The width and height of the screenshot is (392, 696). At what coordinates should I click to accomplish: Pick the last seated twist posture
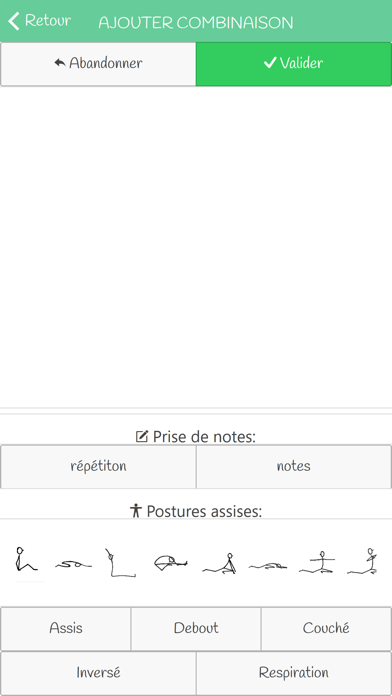coord(363,562)
